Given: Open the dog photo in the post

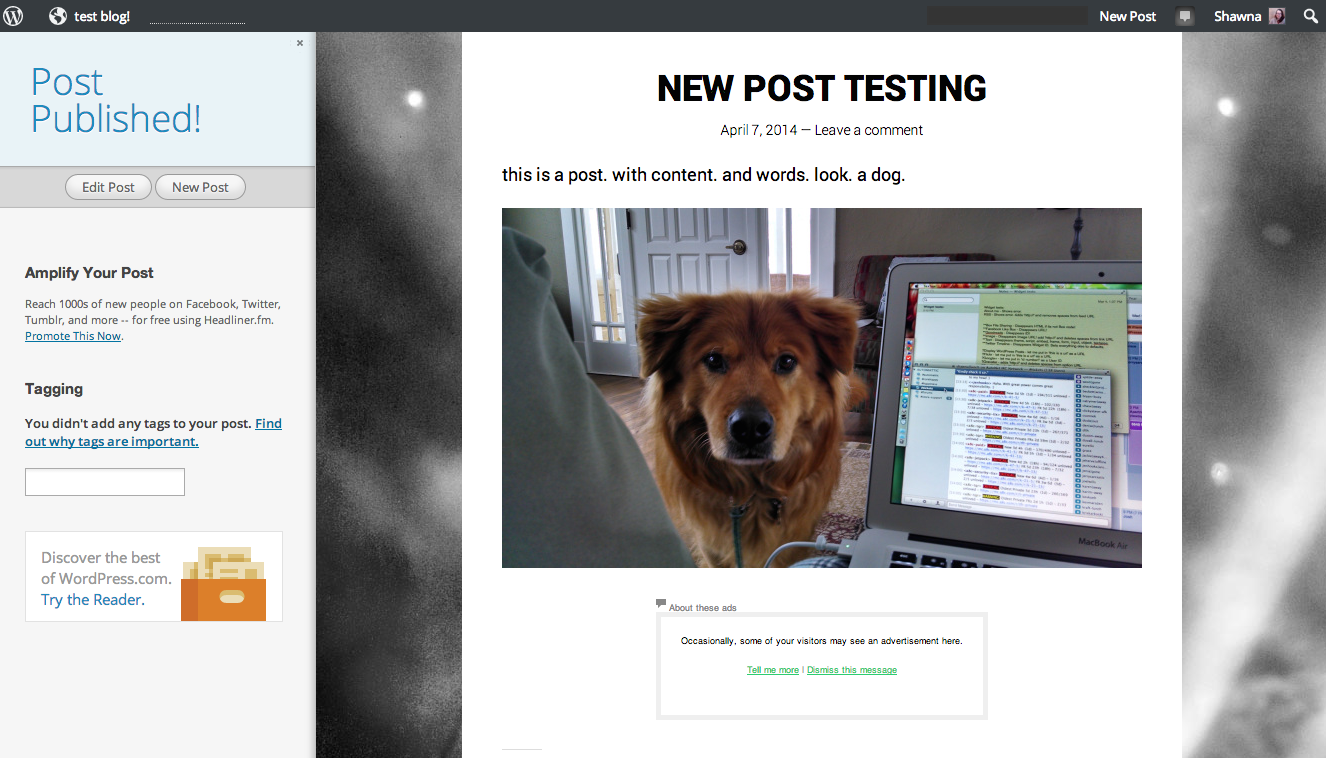Looking at the screenshot, I should [822, 388].
